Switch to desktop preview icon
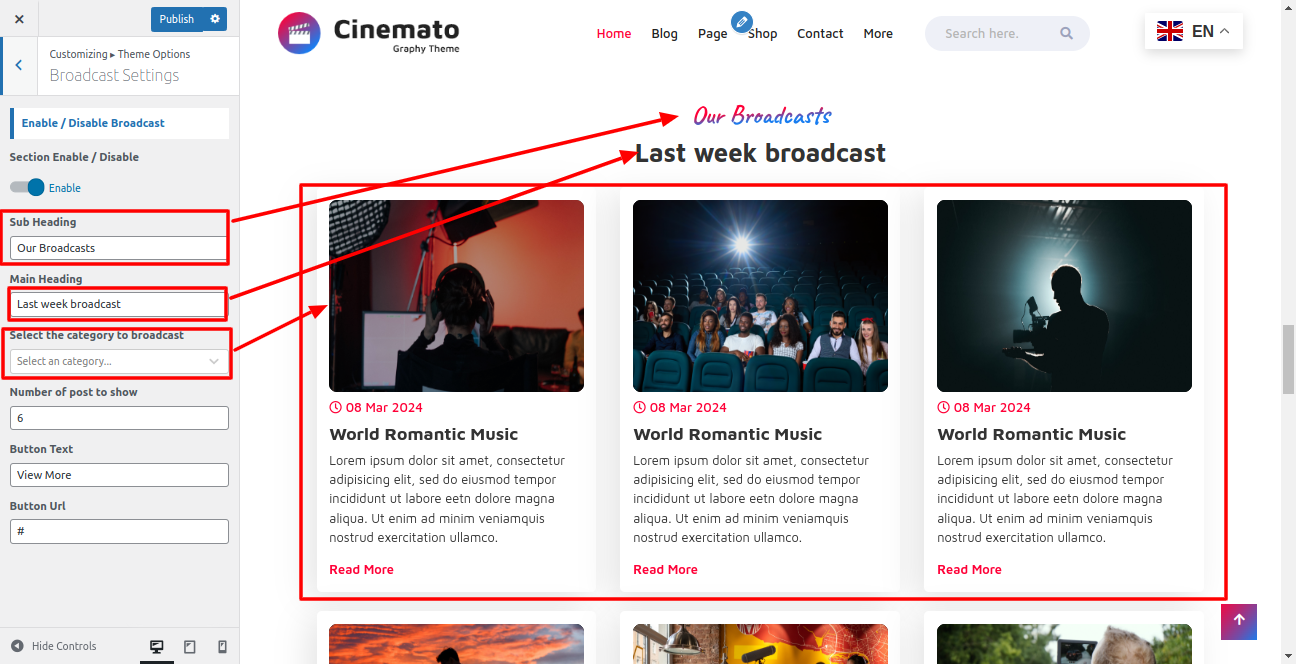Viewport: 1296px width, 664px height. tap(157, 647)
